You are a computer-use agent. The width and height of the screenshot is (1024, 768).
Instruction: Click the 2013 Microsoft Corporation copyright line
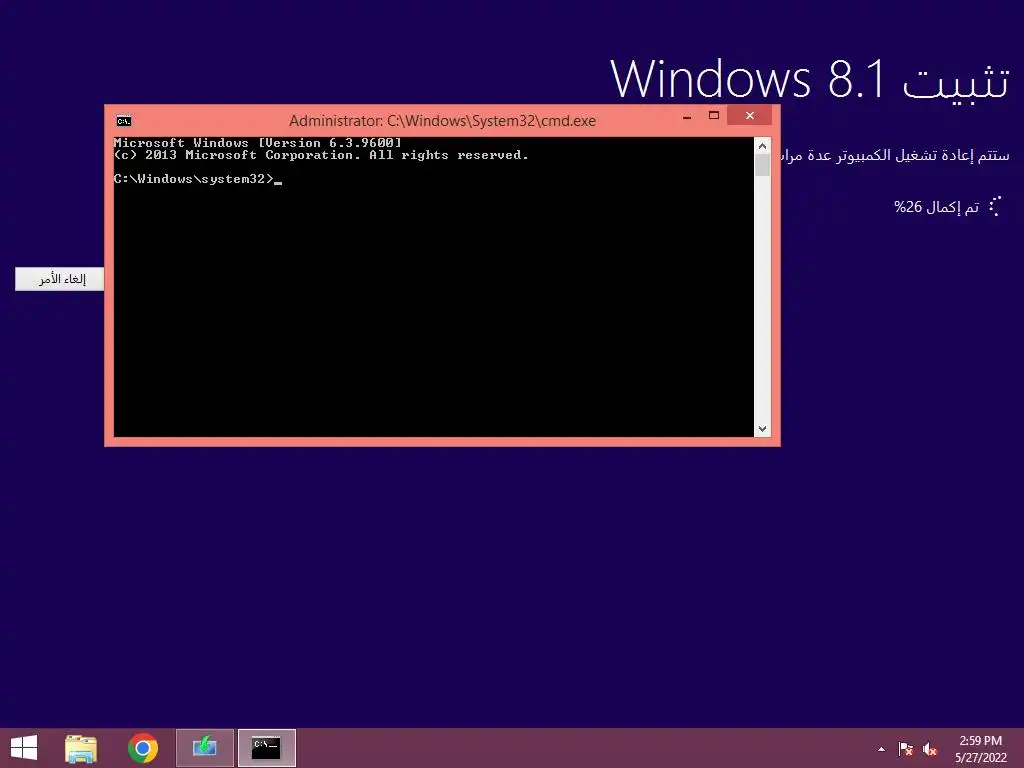[321, 155]
